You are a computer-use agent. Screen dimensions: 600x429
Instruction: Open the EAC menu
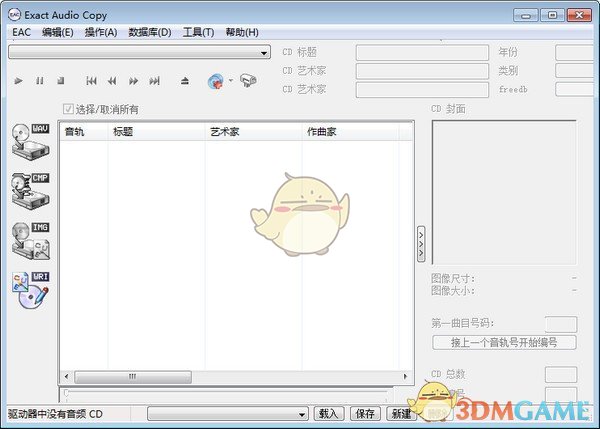(x=21, y=32)
